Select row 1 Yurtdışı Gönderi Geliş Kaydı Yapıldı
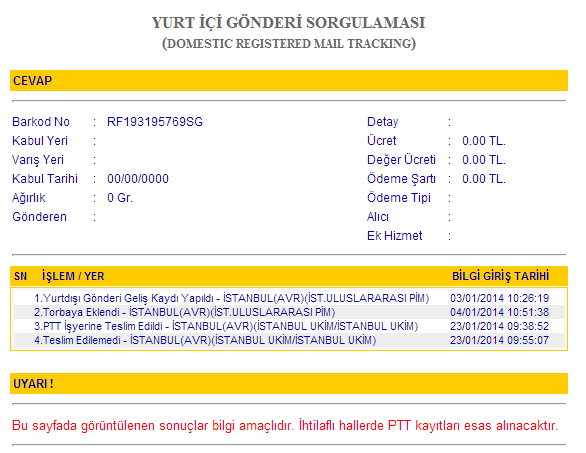 click(289, 298)
